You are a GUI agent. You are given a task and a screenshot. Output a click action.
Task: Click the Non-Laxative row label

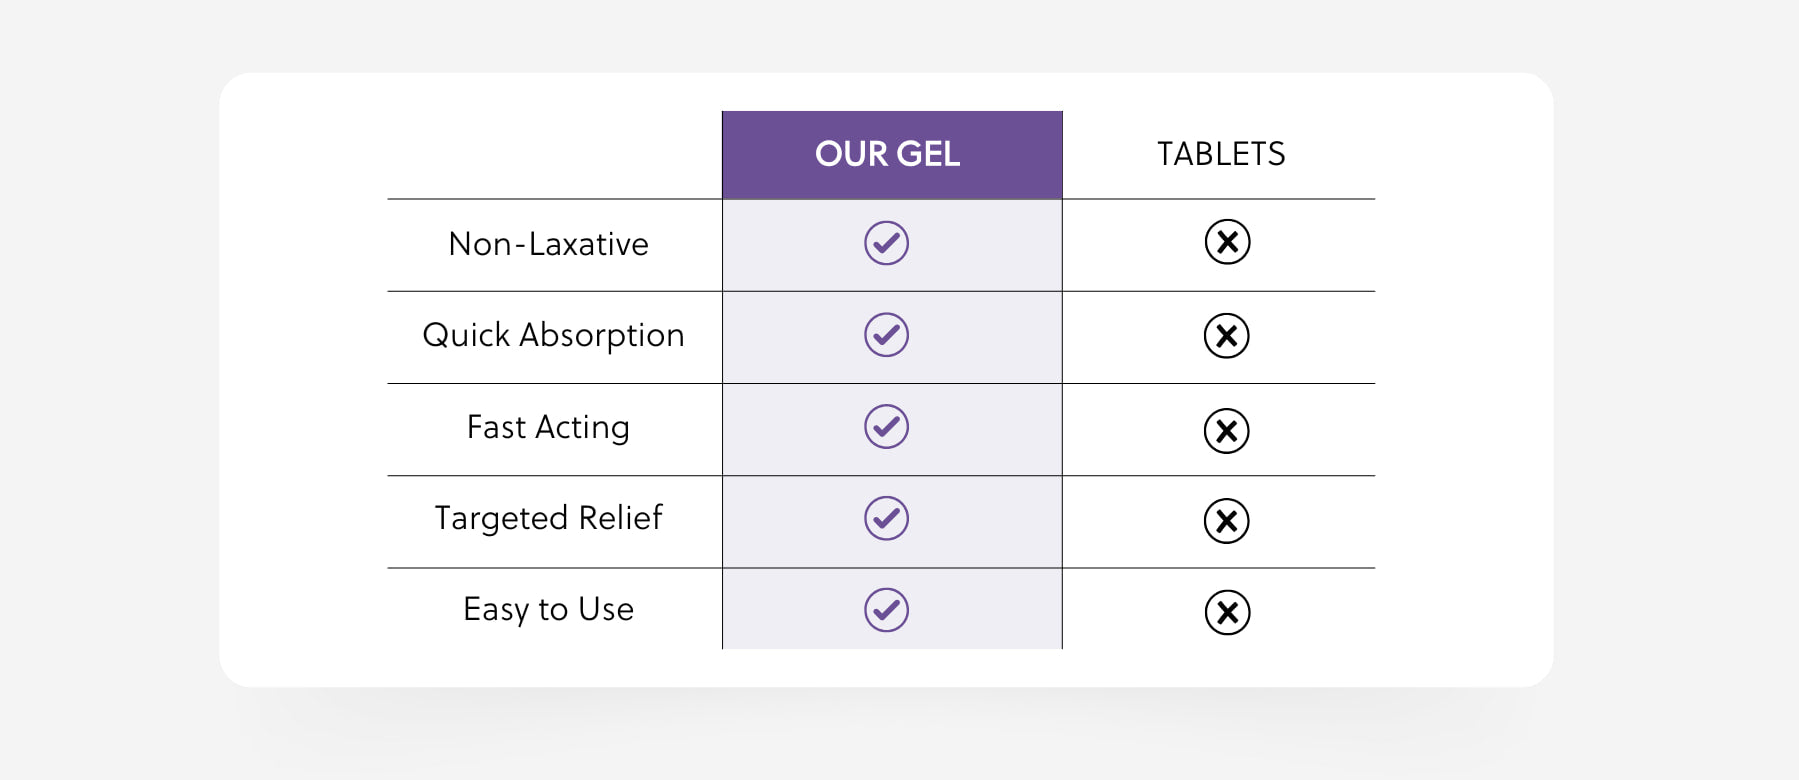(x=549, y=244)
